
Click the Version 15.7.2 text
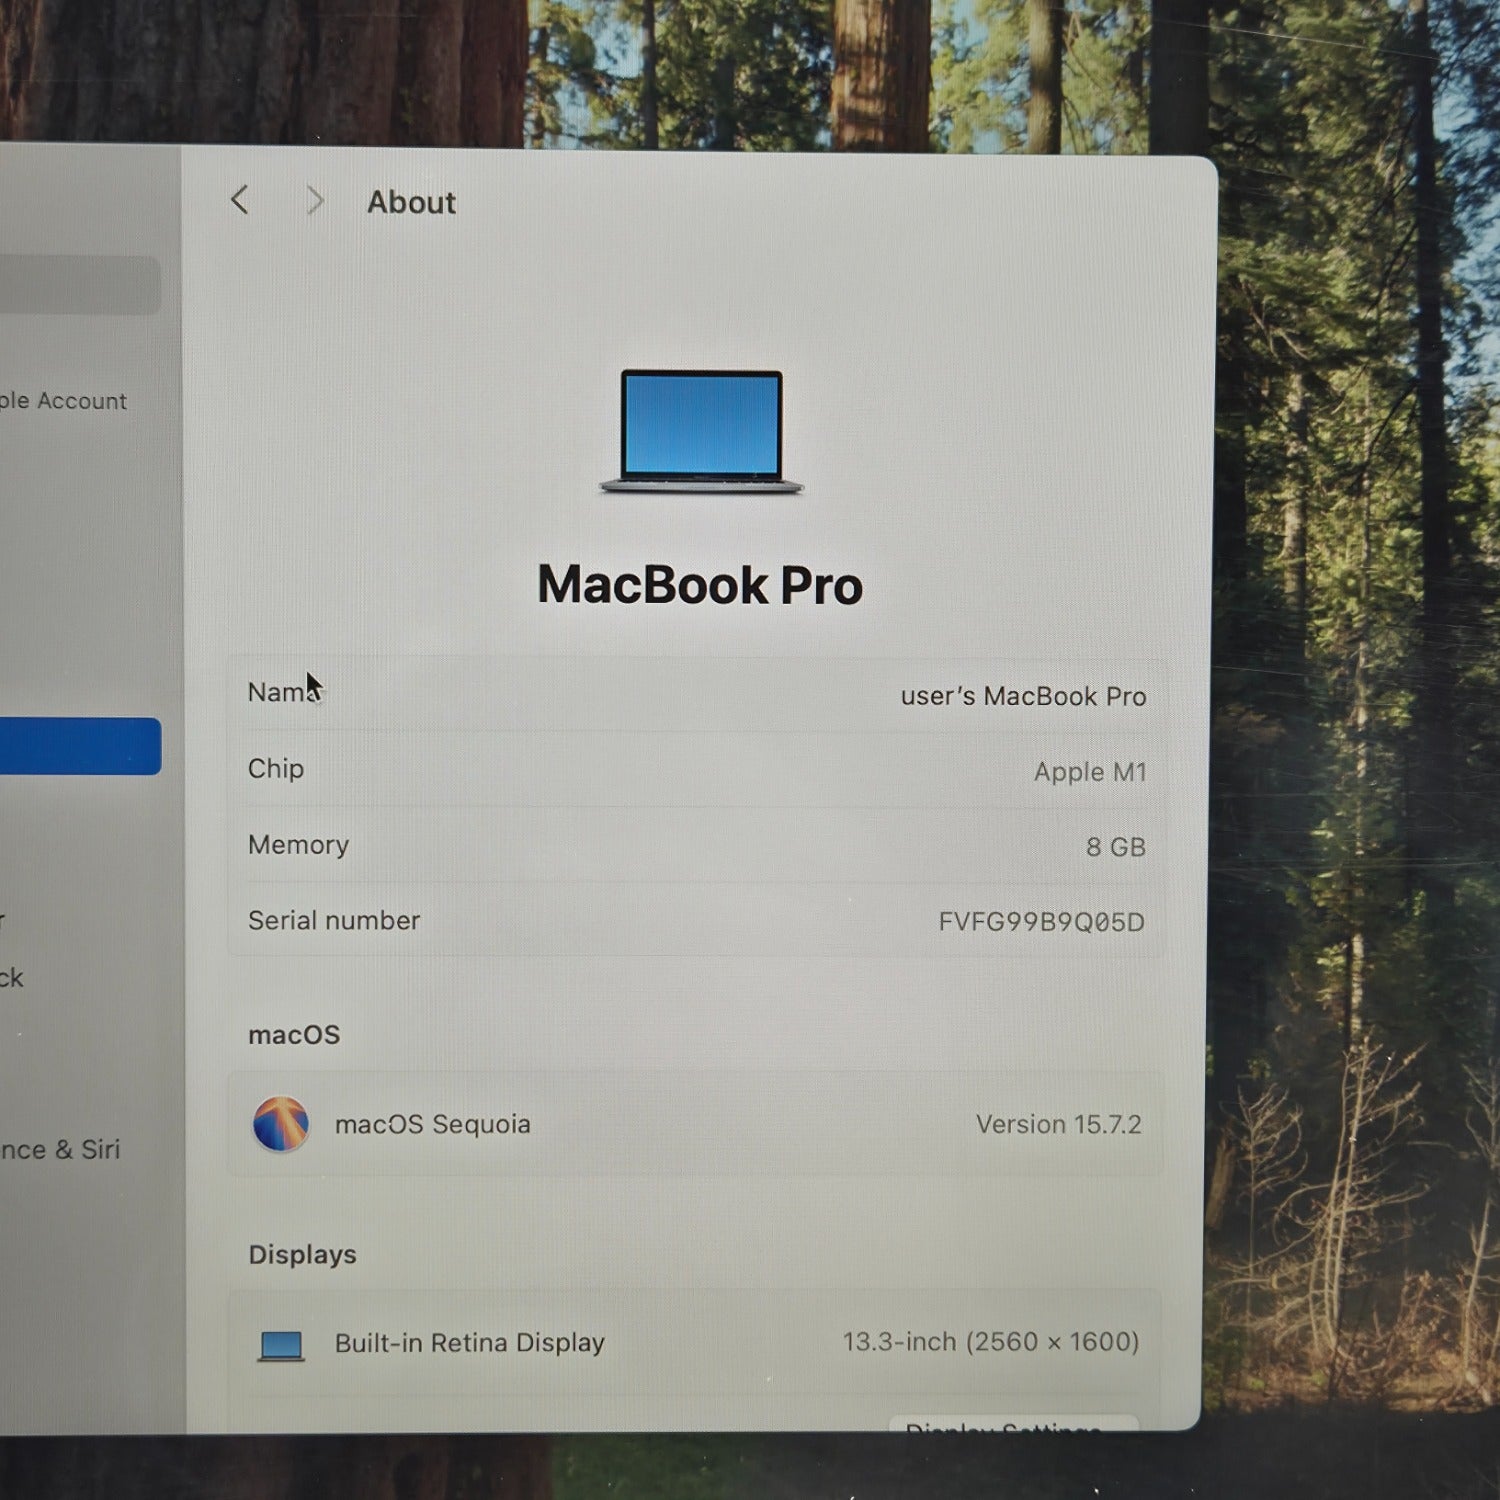click(1058, 1125)
